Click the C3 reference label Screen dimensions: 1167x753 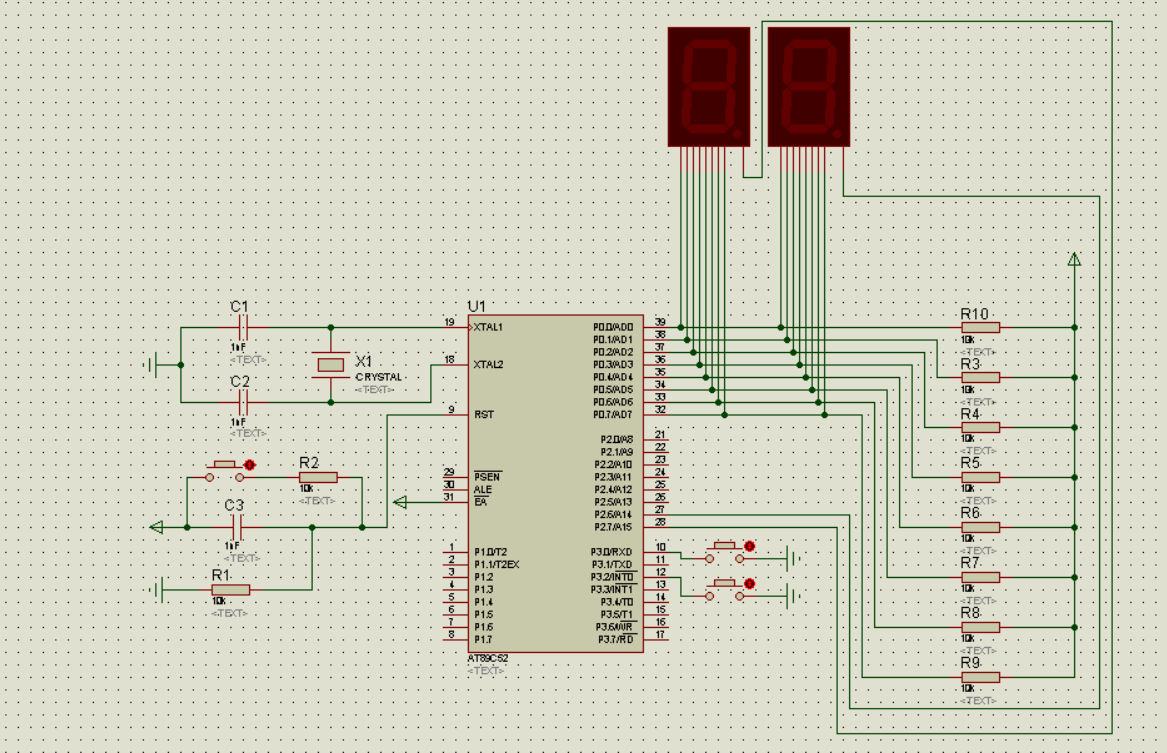point(234,505)
